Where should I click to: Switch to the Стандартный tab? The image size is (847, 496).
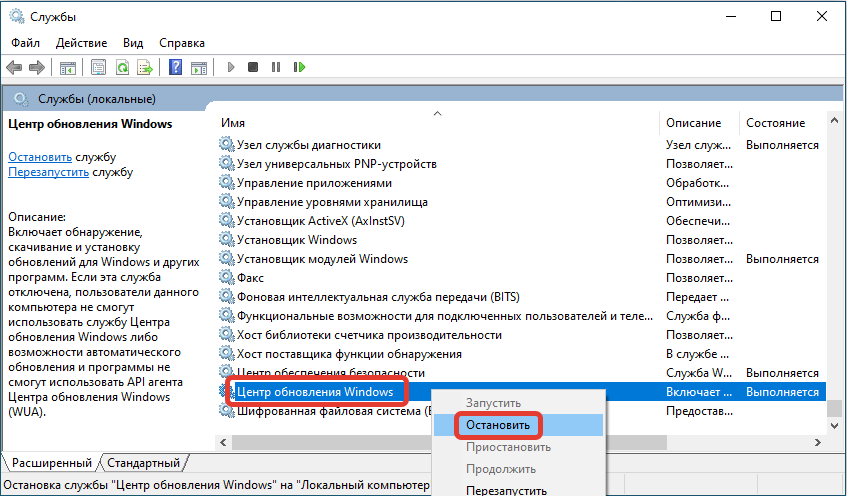point(145,463)
